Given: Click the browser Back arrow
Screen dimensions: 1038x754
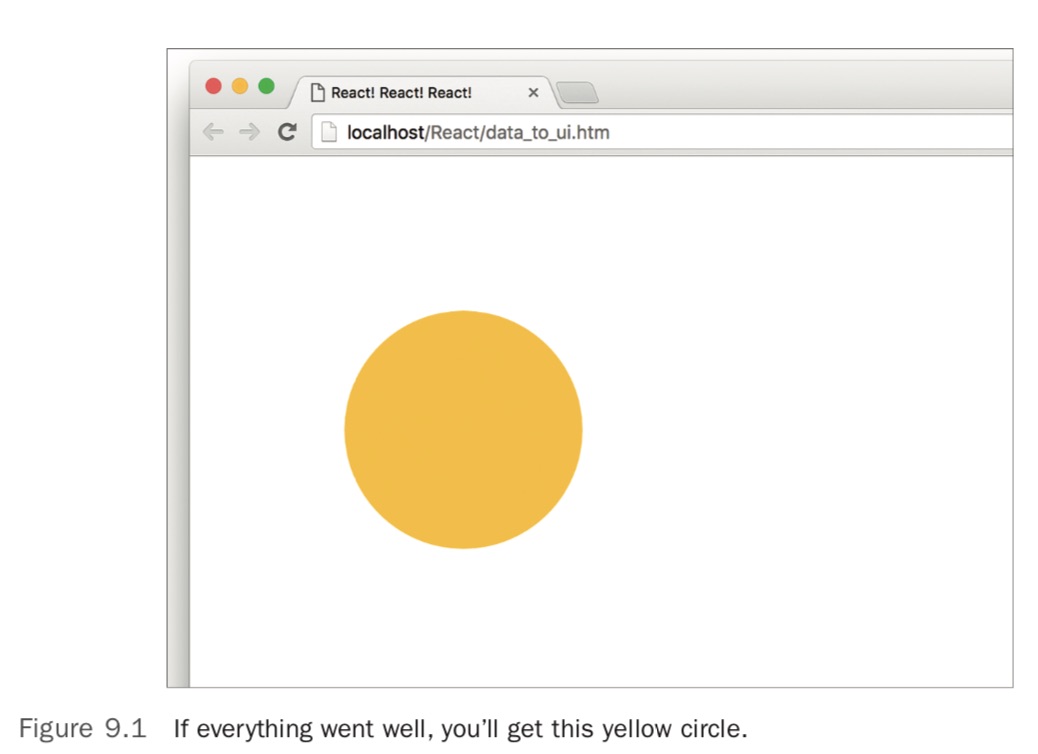Looking at the screenshot, I should 213,132.
